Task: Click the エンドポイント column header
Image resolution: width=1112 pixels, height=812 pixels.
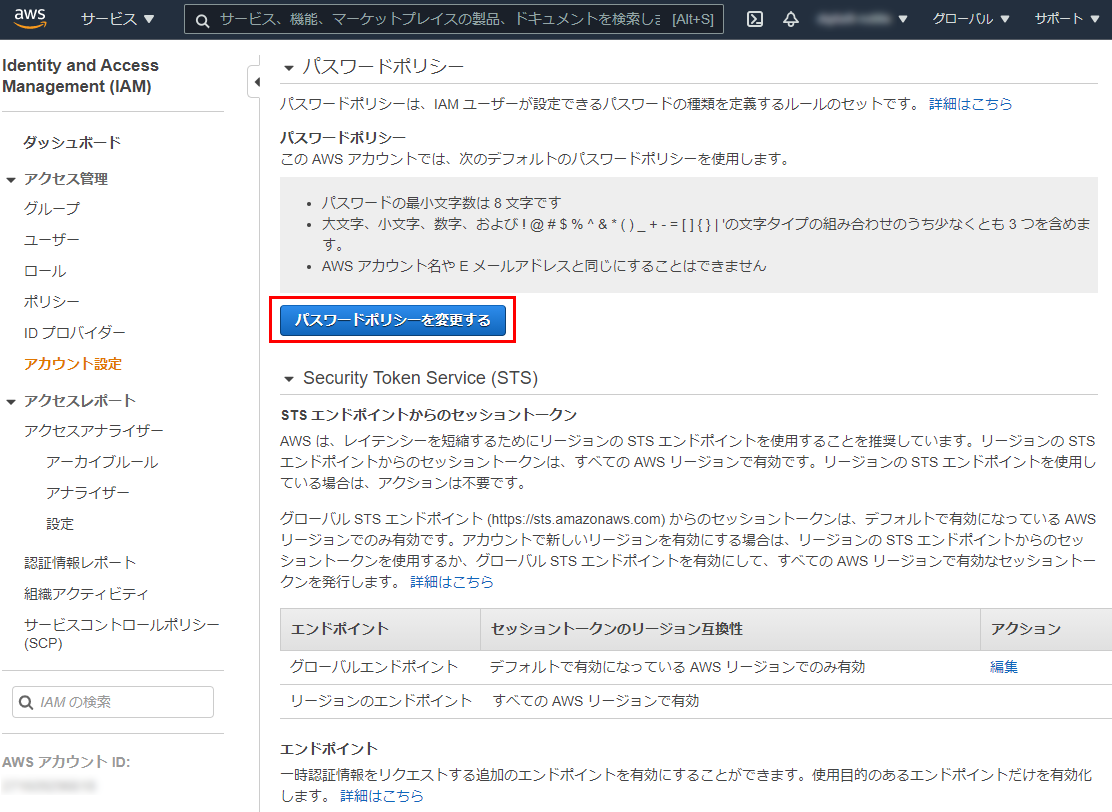Action: [x=380, y=629]
